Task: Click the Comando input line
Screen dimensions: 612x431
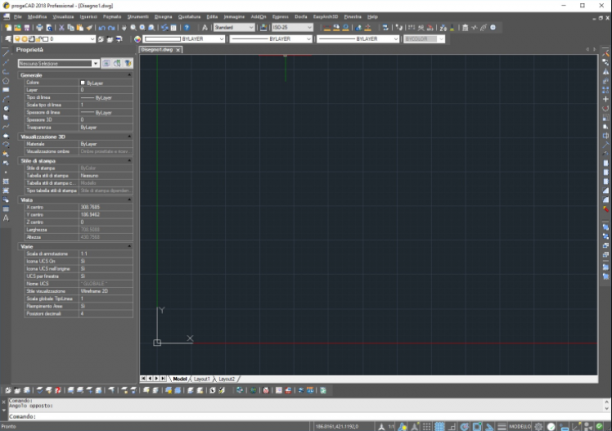Action: pyautogui.click(x=306, y=417)
